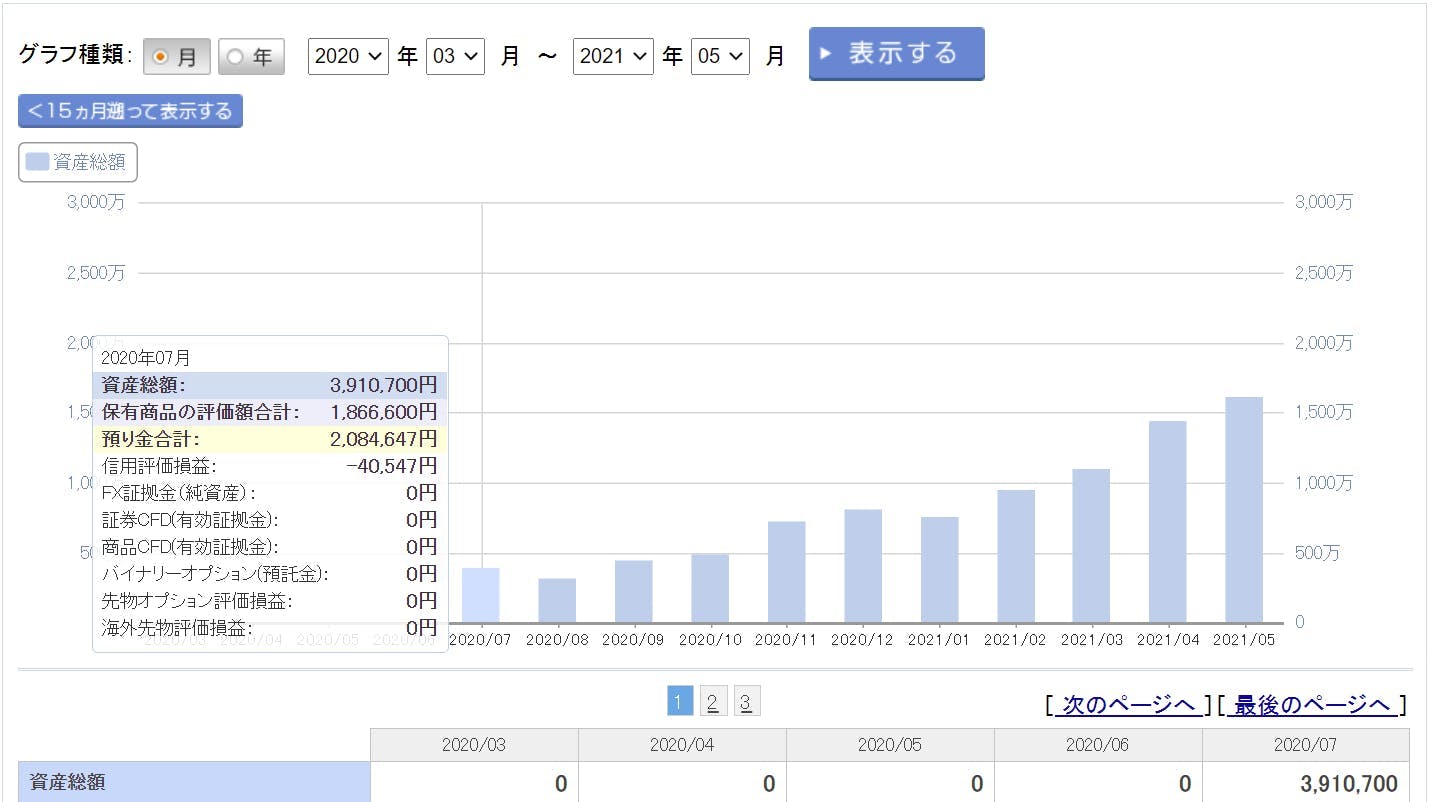Image resolution: width=1435 pixels, height=802 pixels.
Task: Click the 資産総額 table row header
Action: point(194,782)
